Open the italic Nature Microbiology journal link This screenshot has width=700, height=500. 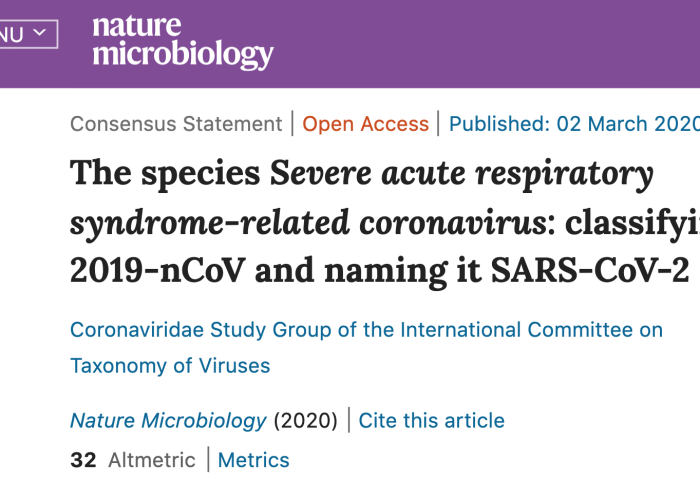coord(168,421)
